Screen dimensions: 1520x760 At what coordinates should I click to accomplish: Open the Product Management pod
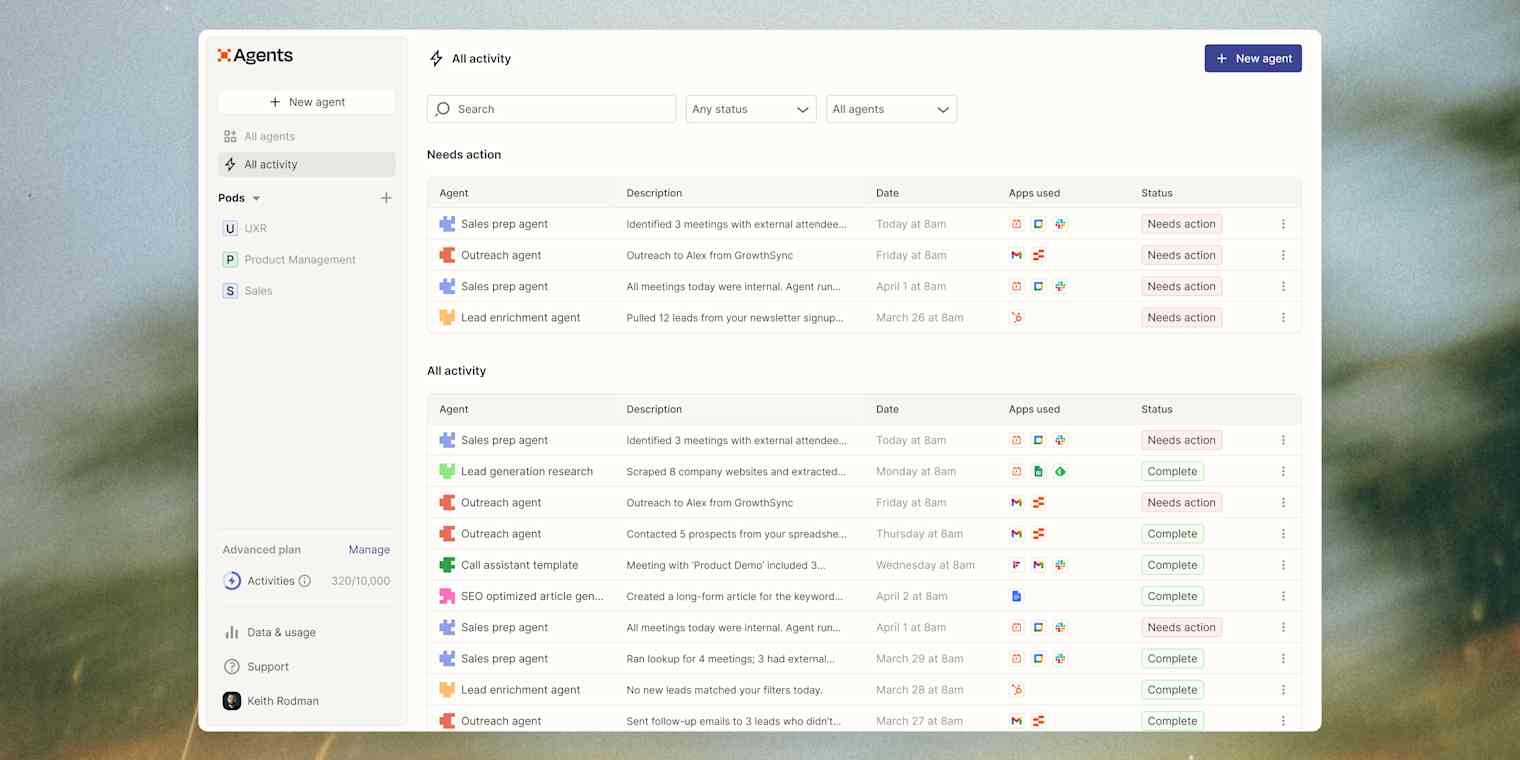(x=299, y=259)
